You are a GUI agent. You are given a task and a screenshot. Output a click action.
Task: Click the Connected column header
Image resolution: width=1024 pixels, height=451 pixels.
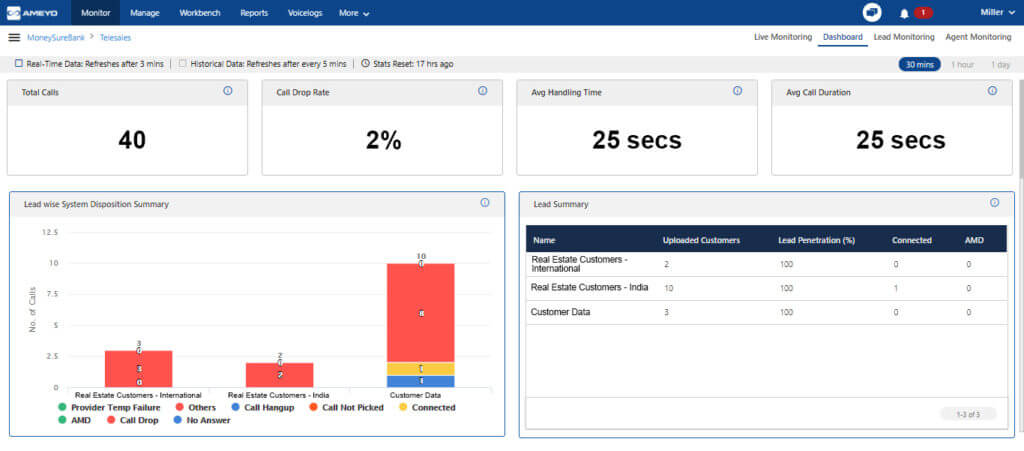coord(912,240)
